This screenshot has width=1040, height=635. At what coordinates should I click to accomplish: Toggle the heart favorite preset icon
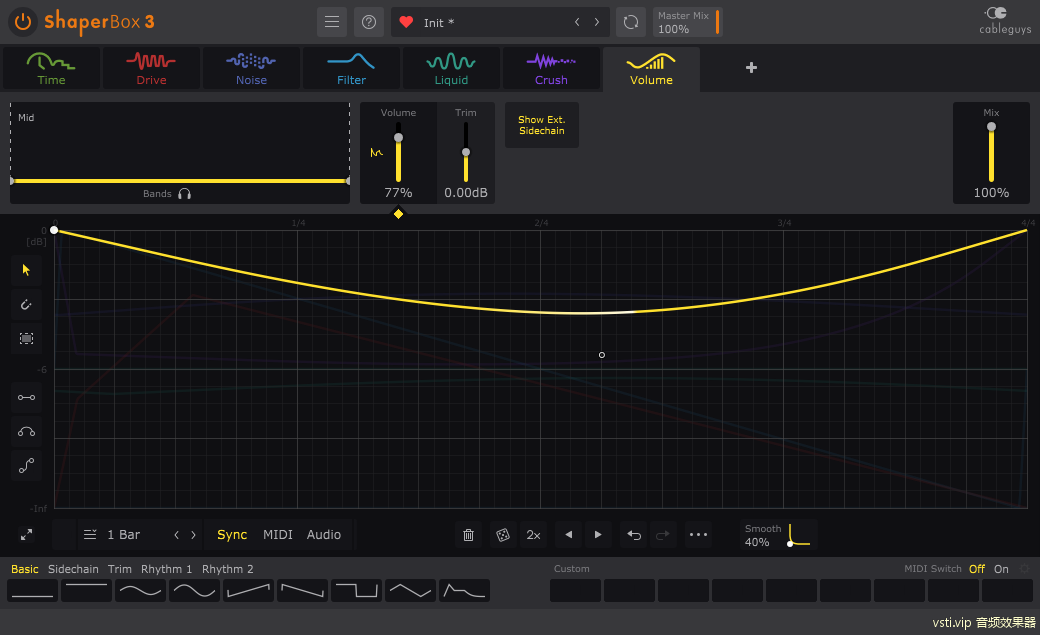[x=407, y=22]
